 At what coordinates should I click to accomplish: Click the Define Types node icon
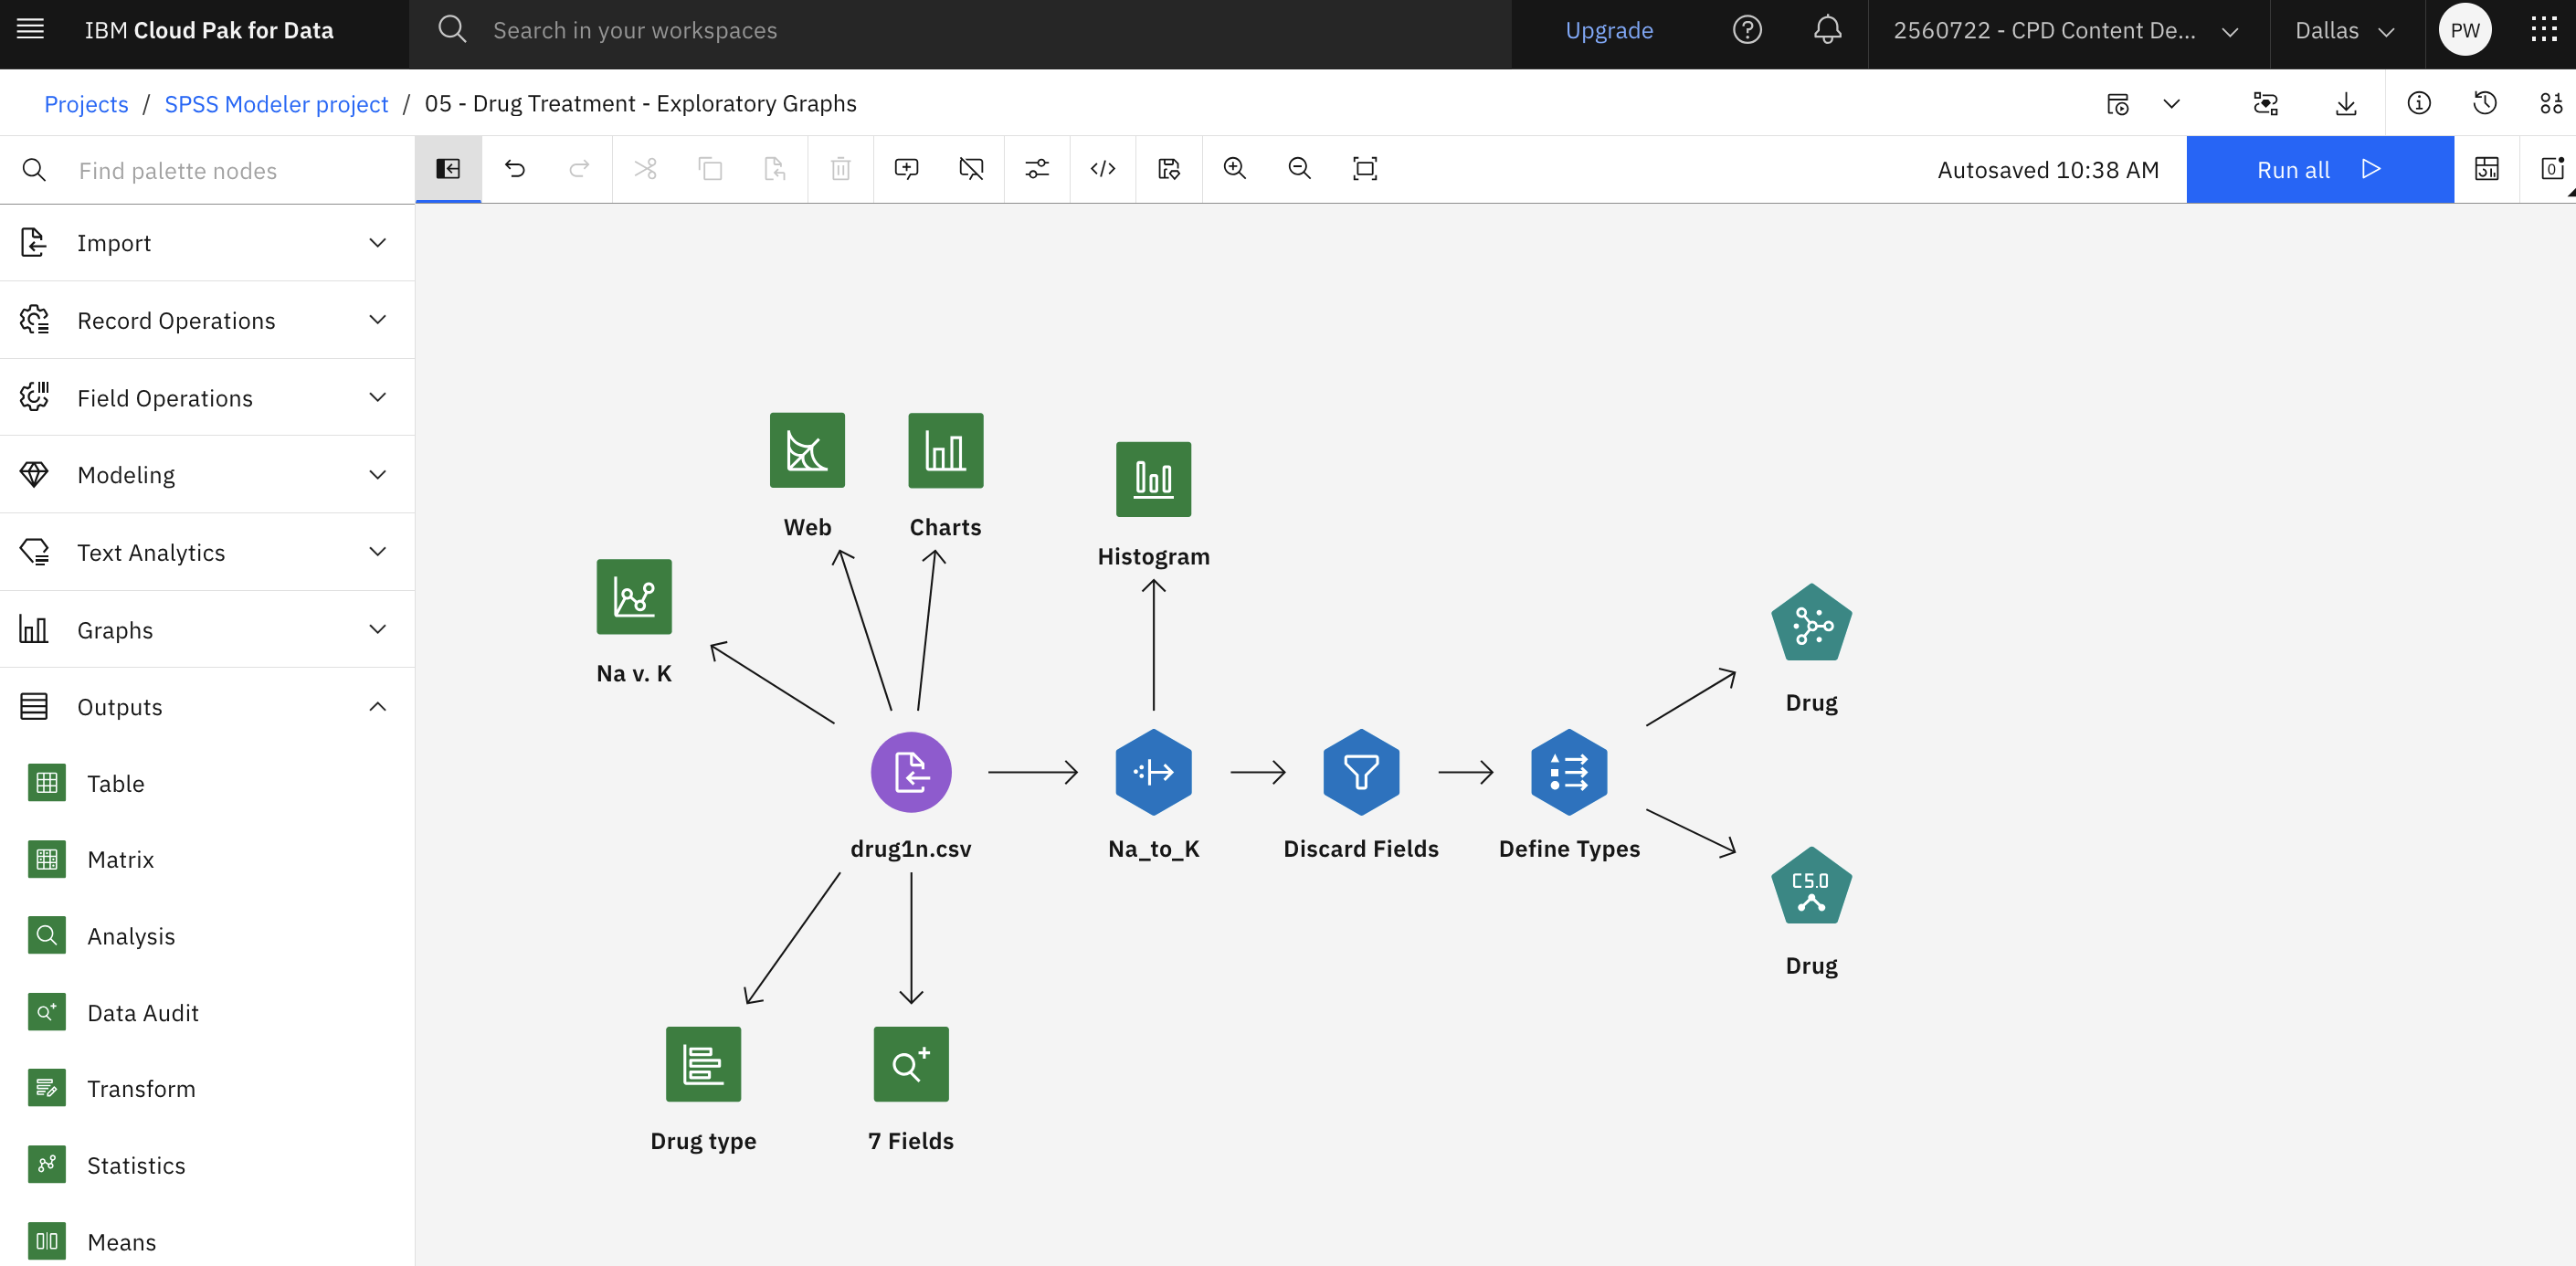pyautogui.click(x=1568, y=772)
